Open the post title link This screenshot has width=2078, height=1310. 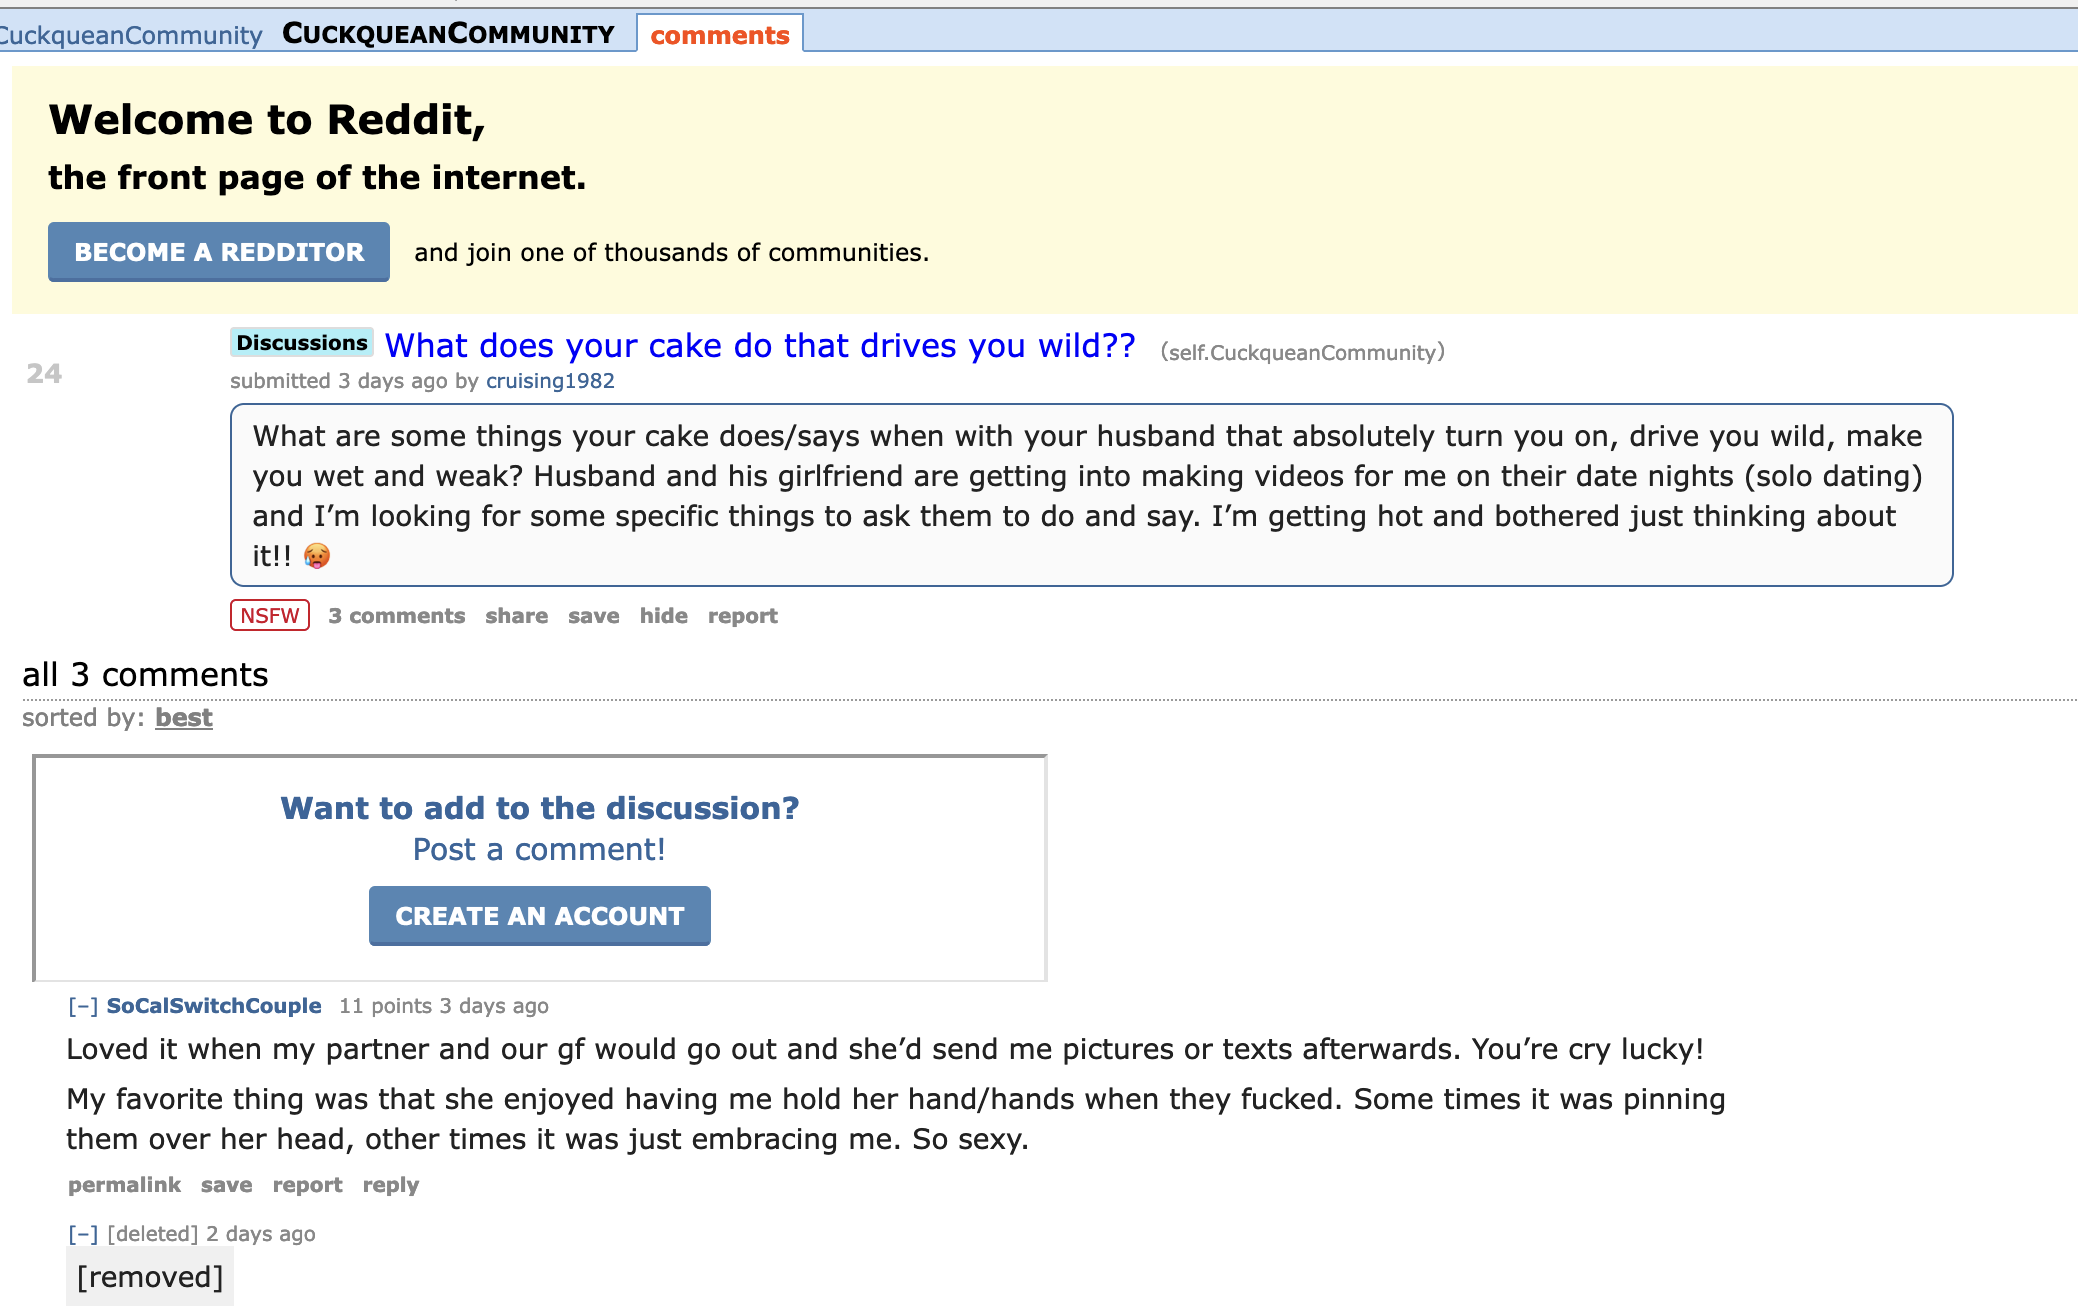[760, 346]
